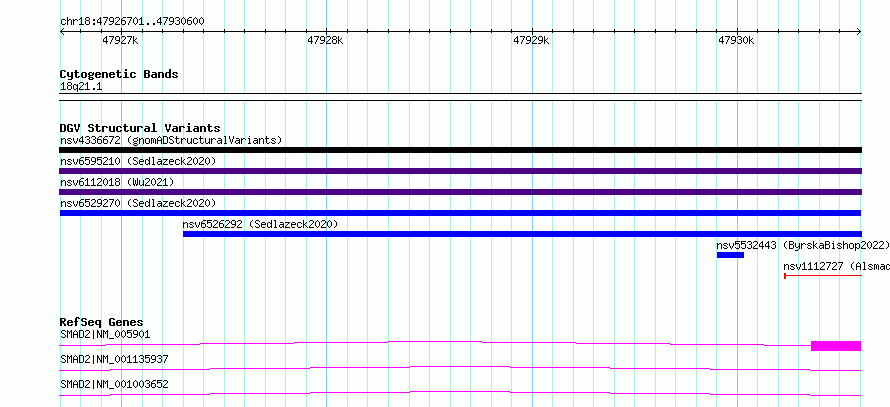
Task: Select the RefSeq Genes track title
Action: point(102,322)
